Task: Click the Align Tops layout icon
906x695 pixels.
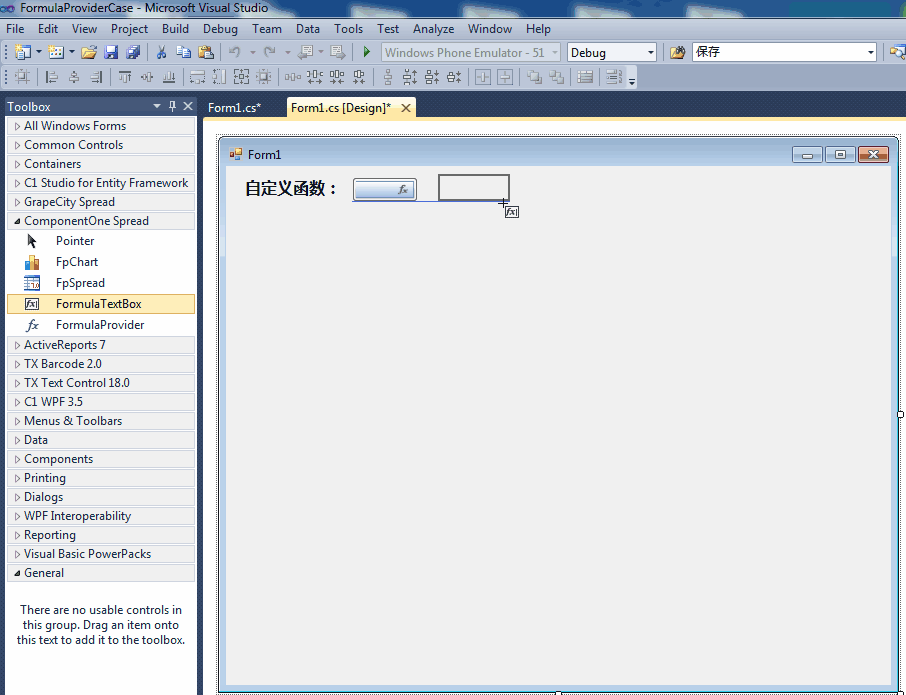Action: pos(125,77)
